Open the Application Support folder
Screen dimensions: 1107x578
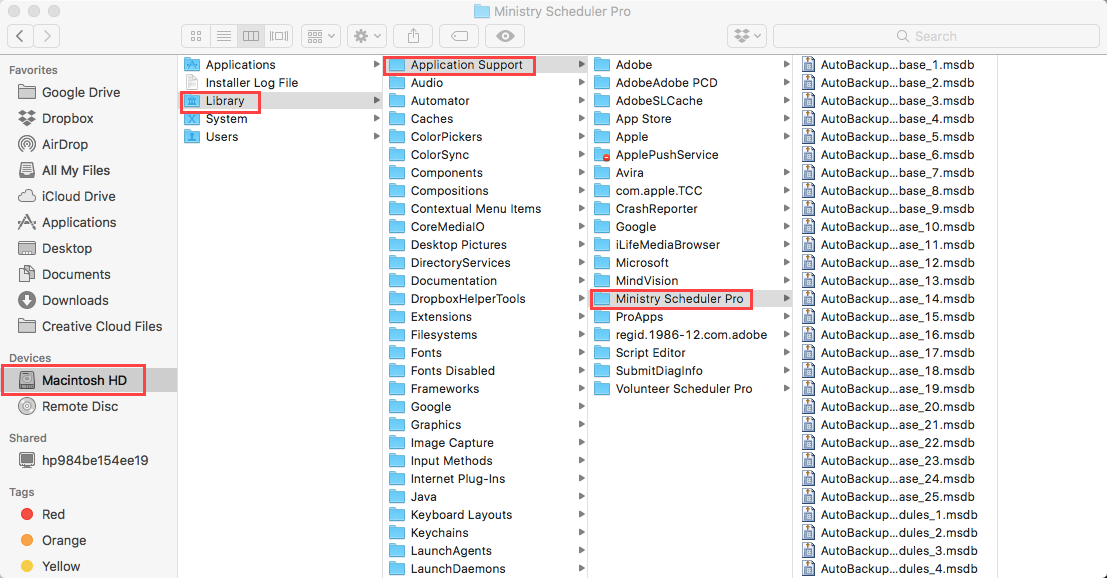[x=466, y=65]
